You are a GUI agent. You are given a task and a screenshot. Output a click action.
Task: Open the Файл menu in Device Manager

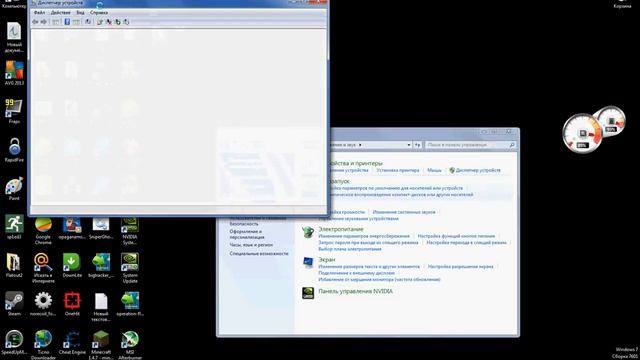(40, 13)
